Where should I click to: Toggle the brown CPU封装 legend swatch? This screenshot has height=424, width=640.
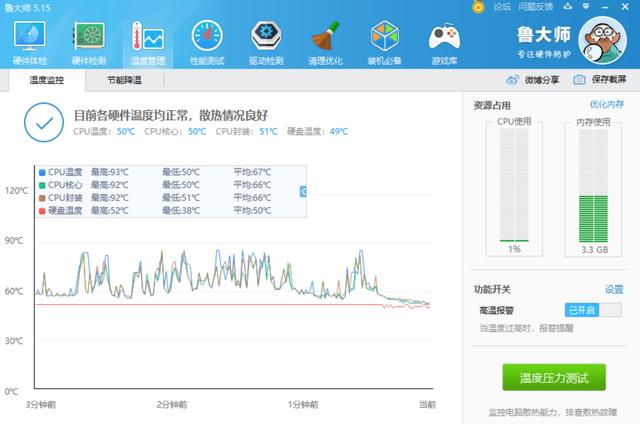(42, 198)
